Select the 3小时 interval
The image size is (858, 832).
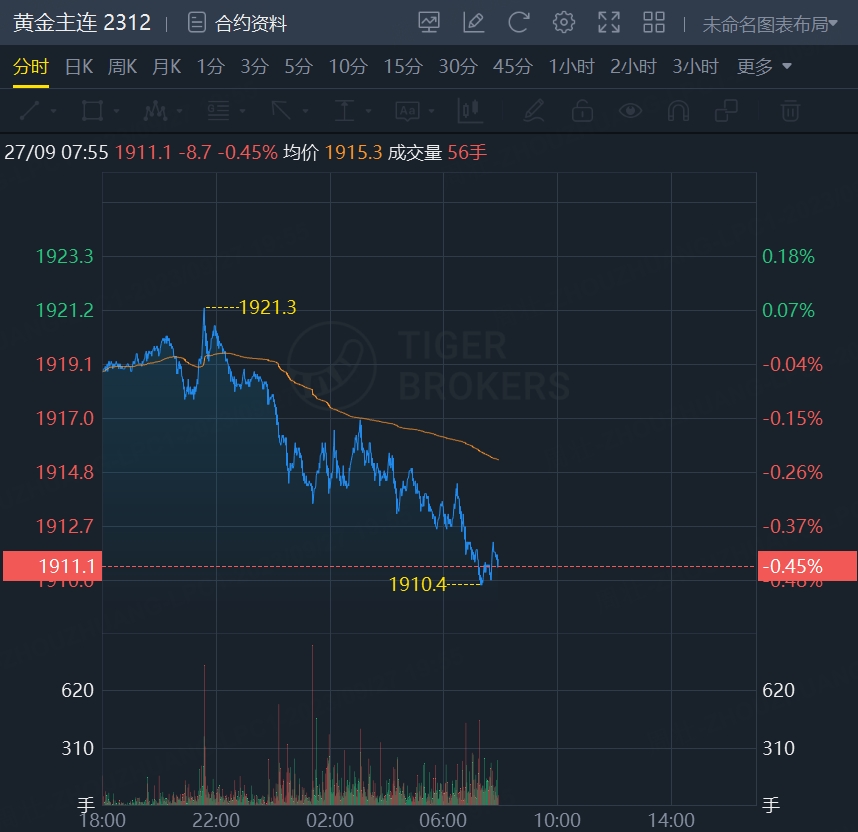pyautogui.click(x=695, y=67)
